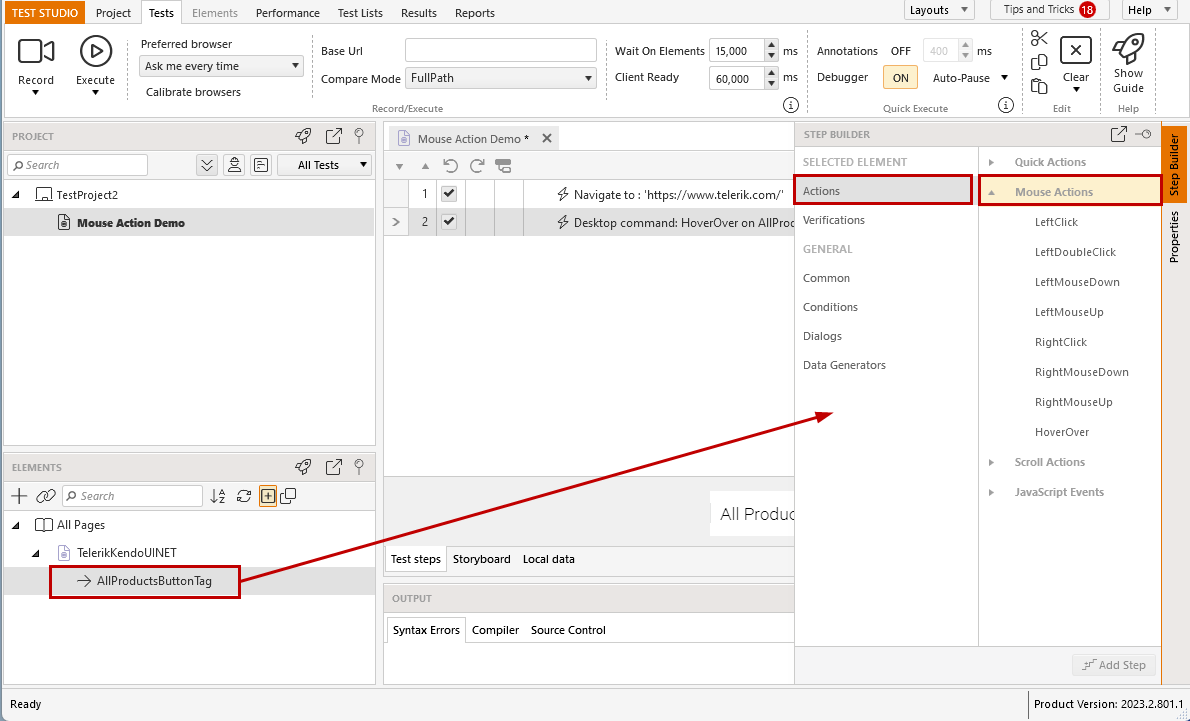Click the chain link icon in Elements toolbar
The height and width of the screenshot is (721, 1190).
pyautogui.click(x=46, y=496)
